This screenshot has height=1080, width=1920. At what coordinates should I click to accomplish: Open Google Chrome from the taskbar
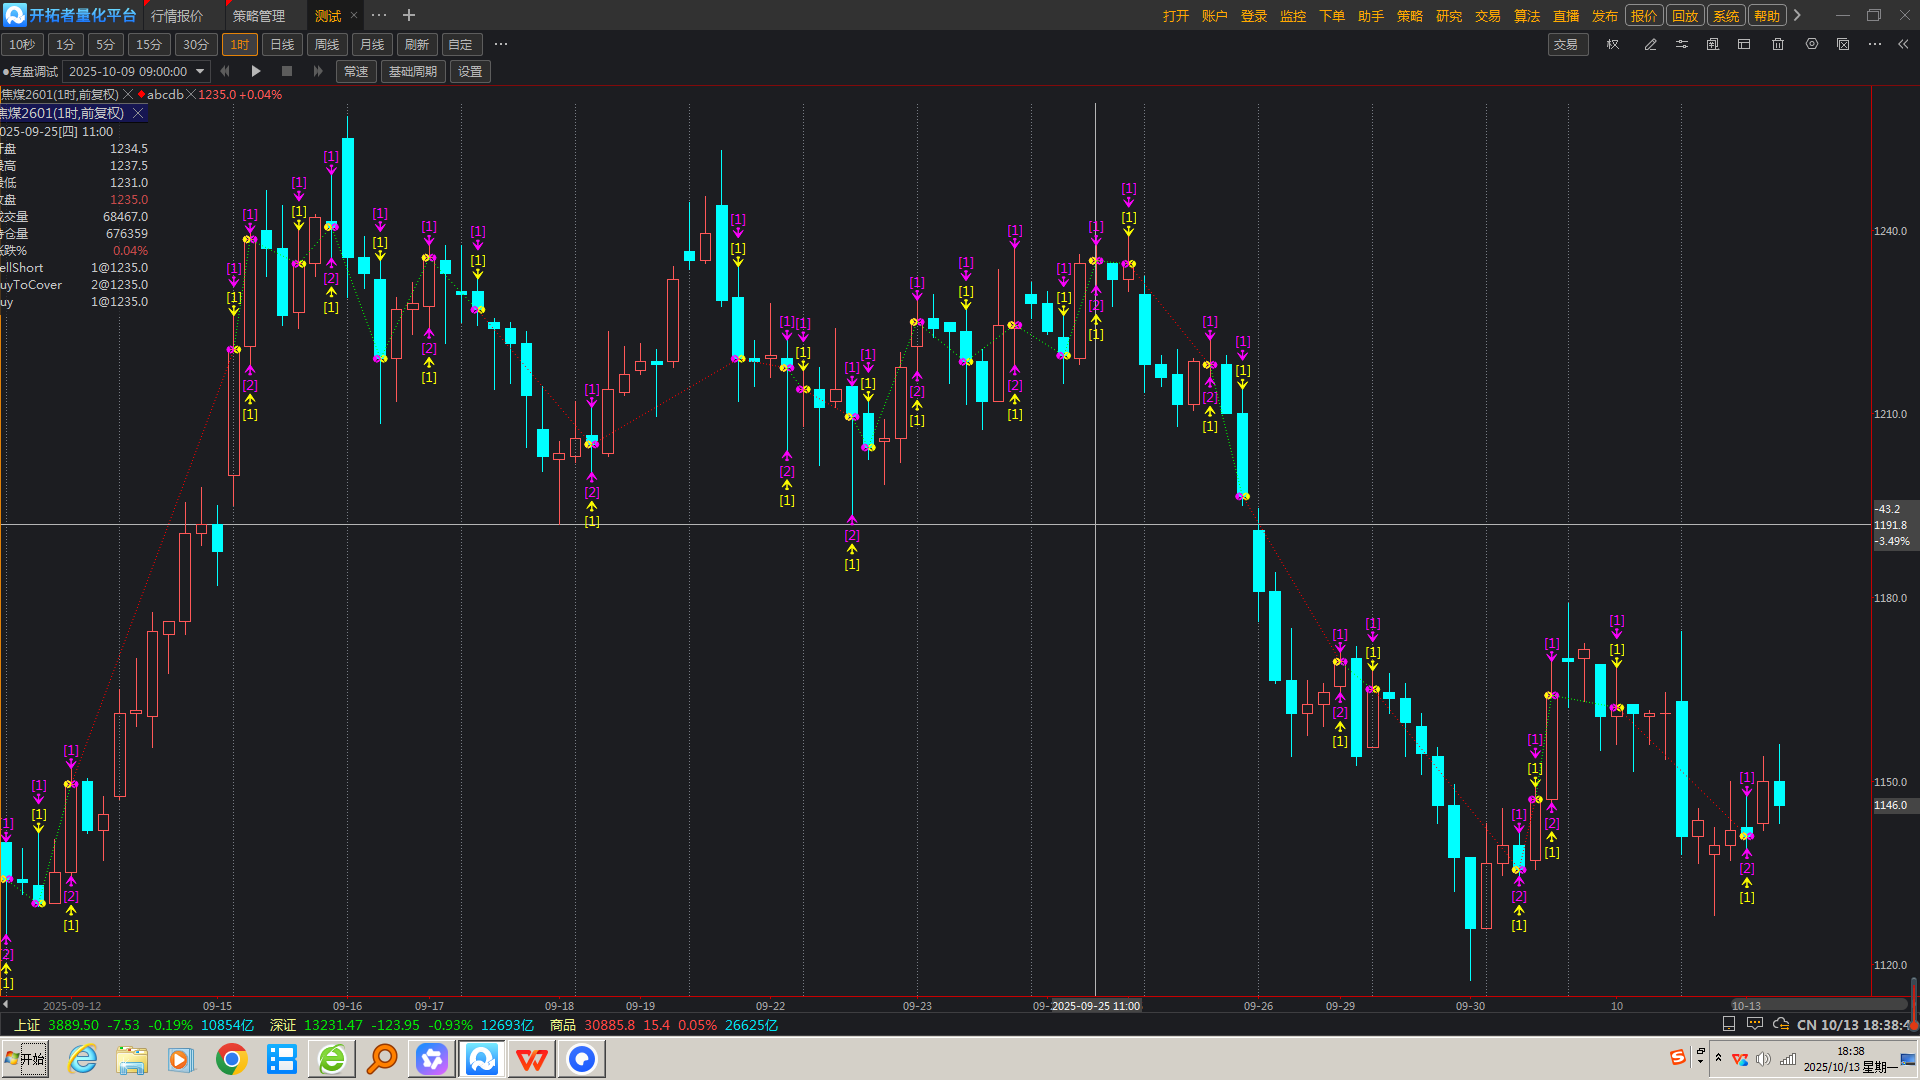[x=232, y=1059]
